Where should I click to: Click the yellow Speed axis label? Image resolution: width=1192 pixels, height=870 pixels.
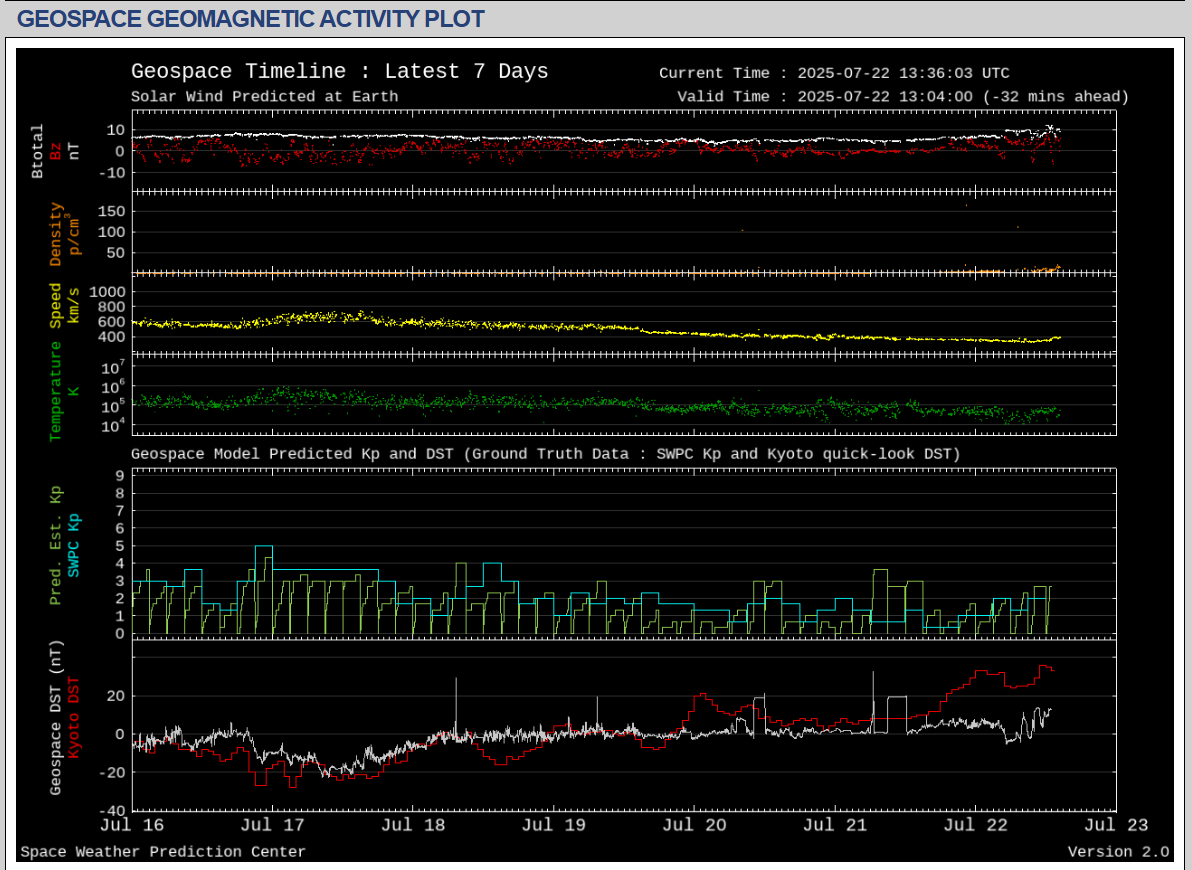(56, 305)
